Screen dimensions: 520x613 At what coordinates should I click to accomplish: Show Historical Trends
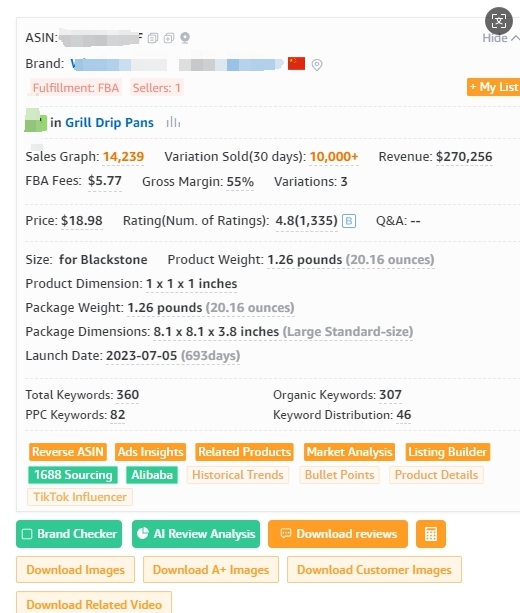(x=238, y=475)
